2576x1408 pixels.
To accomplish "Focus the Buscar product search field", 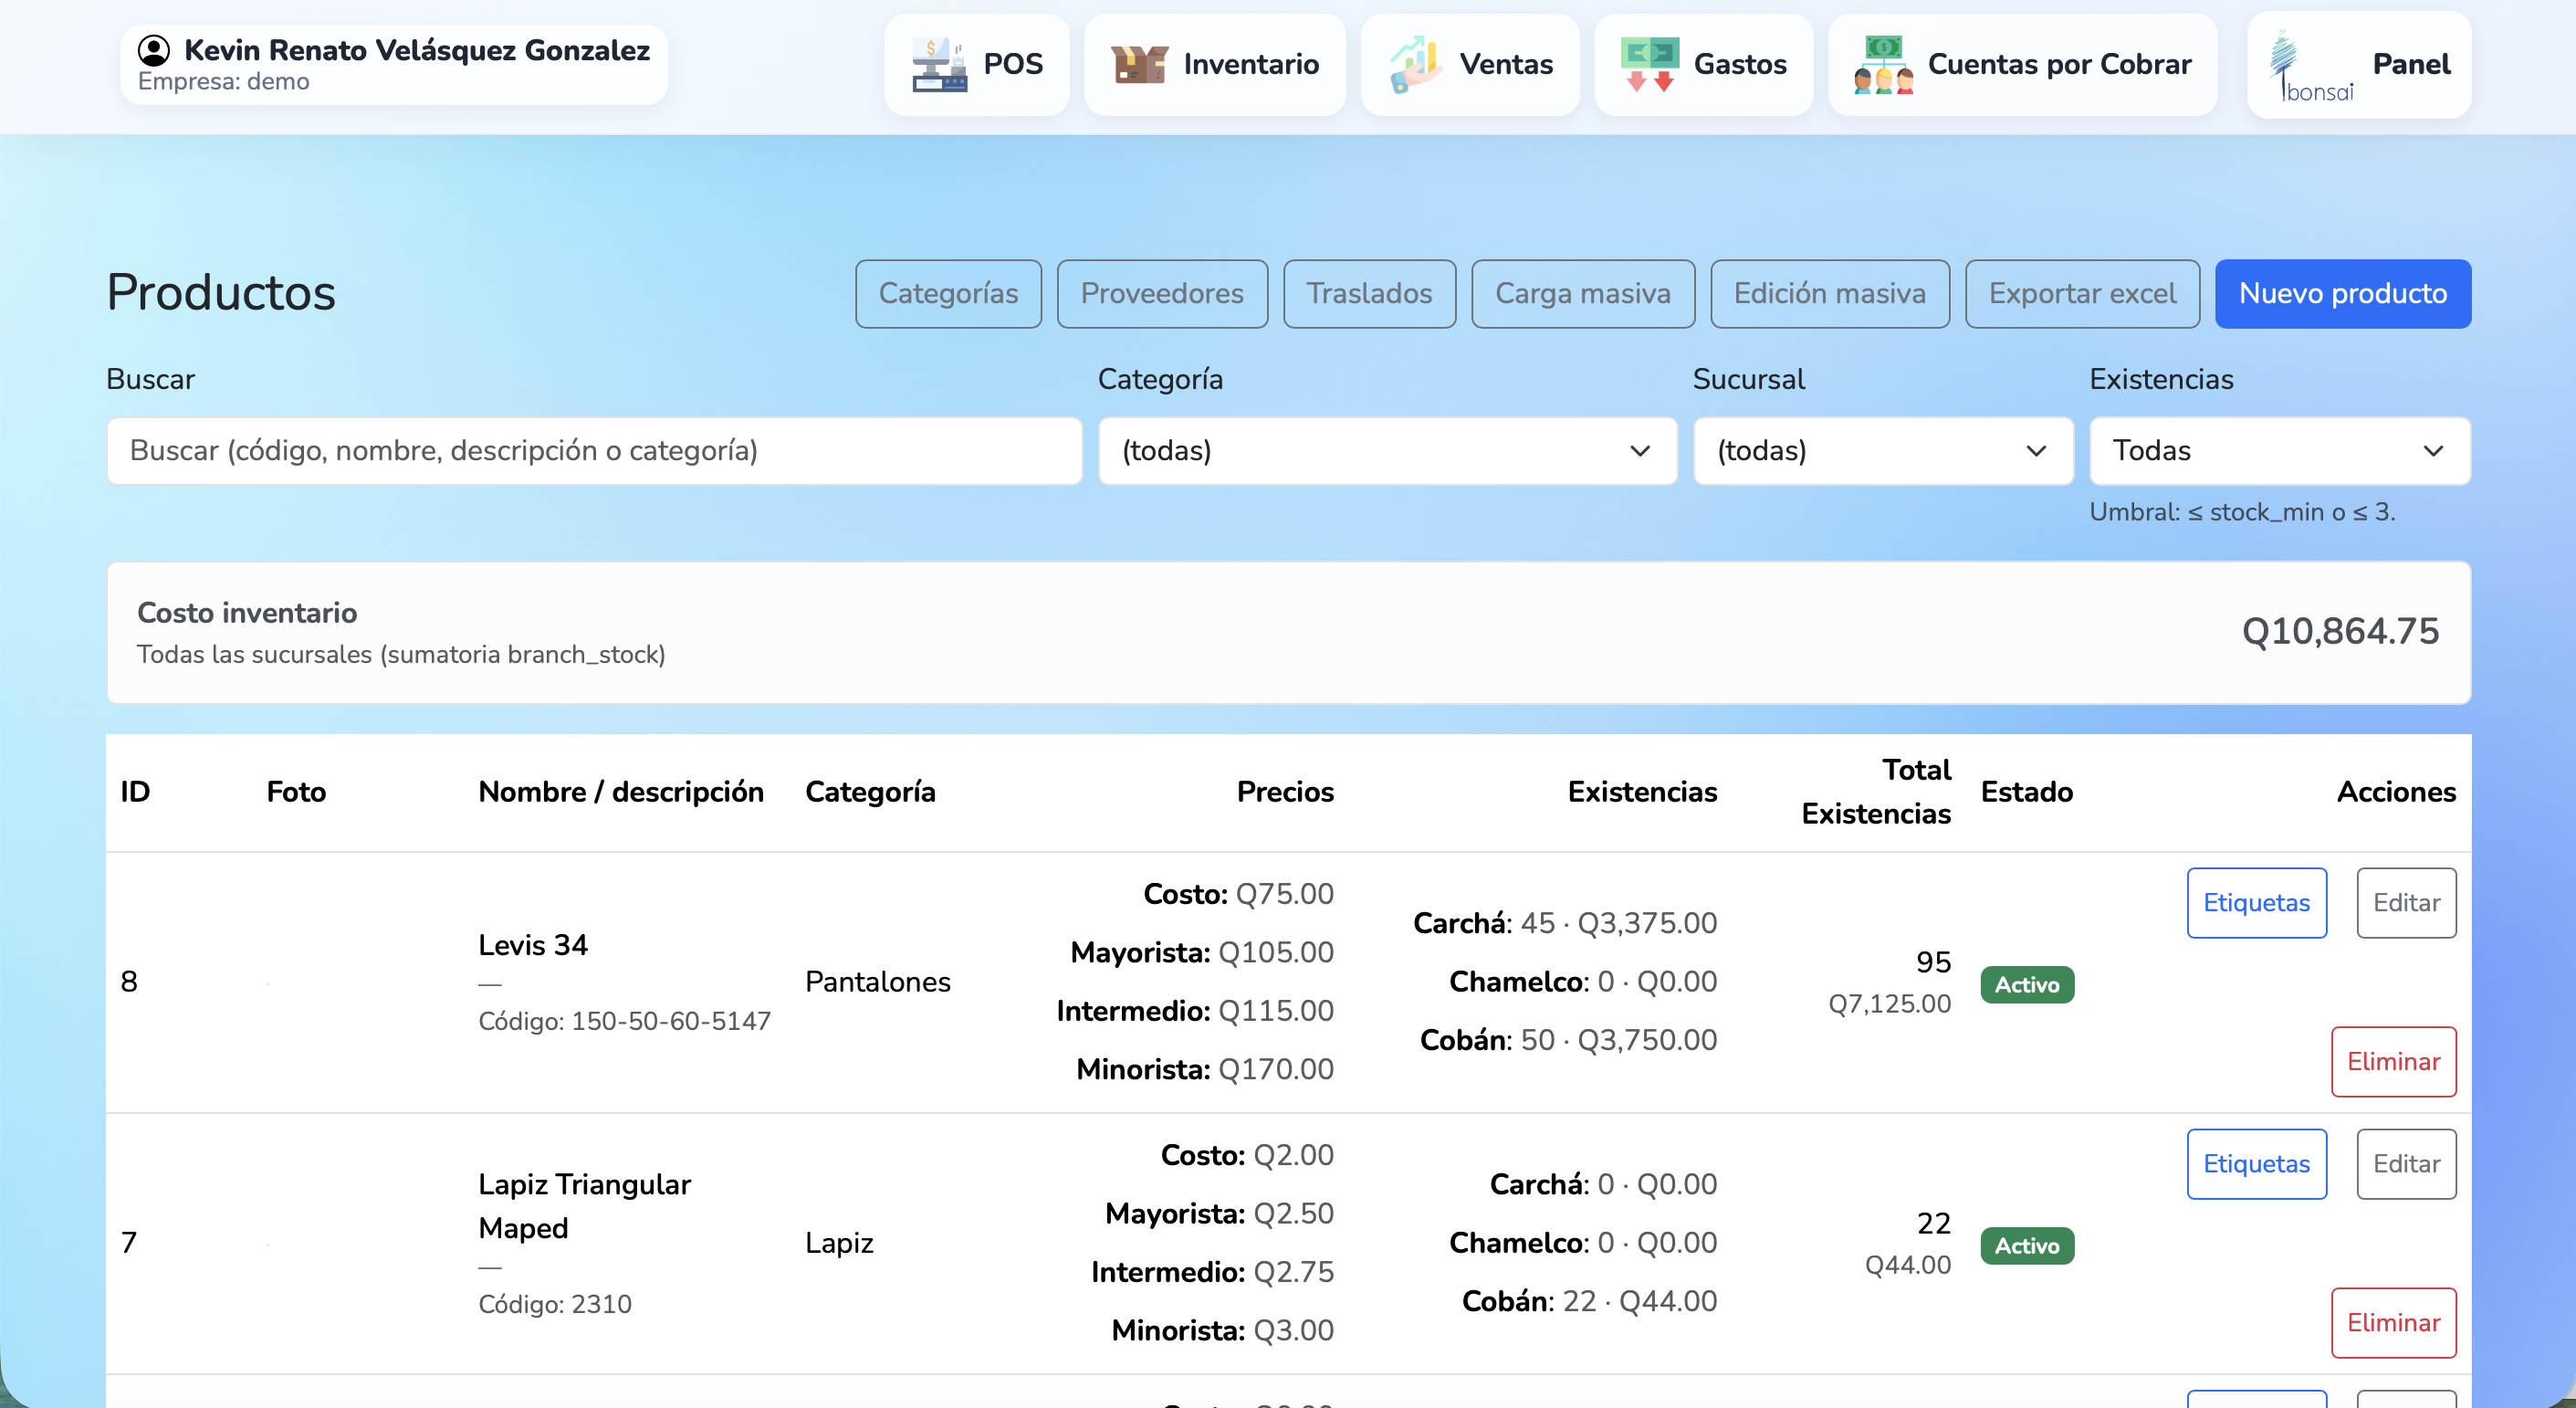I will click(x=594, y=451).
